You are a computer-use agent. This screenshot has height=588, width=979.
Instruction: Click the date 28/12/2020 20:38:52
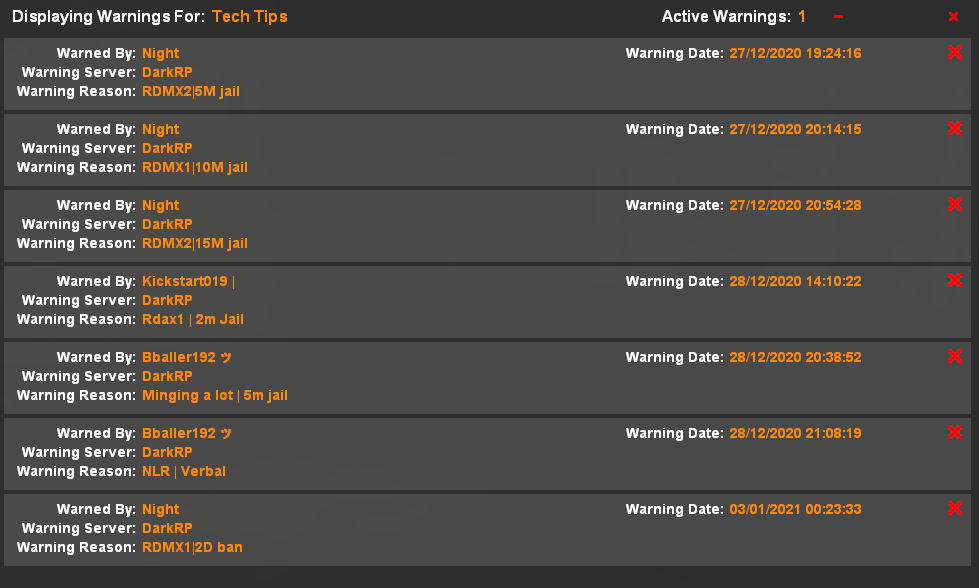tap(794, 357)
